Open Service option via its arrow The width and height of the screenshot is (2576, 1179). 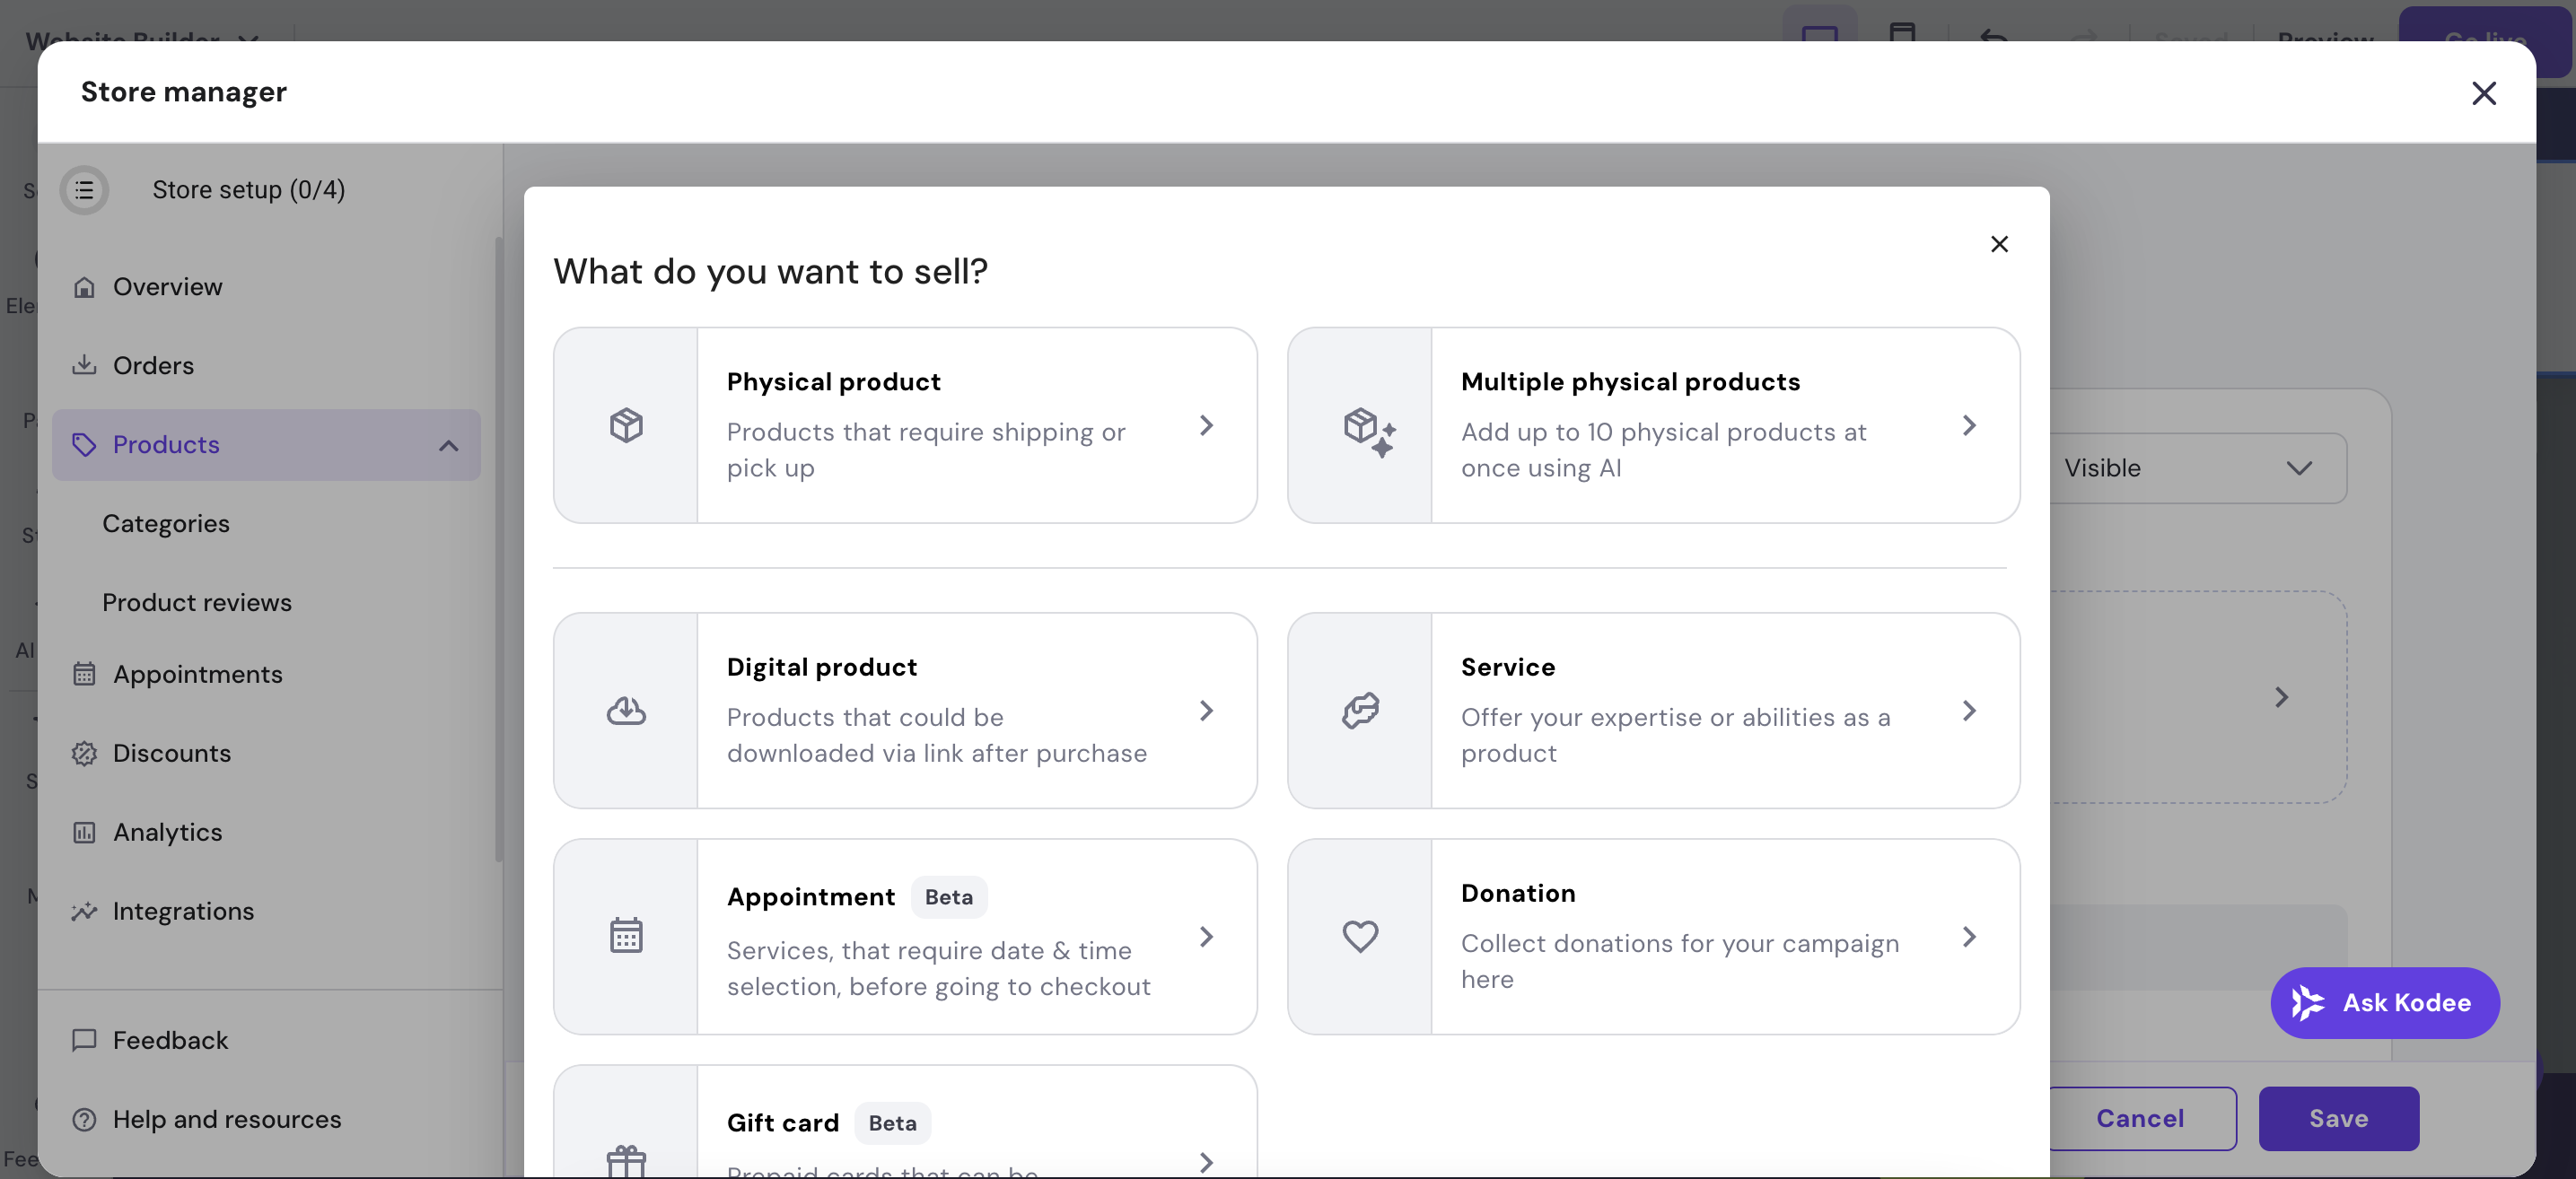1968,711
